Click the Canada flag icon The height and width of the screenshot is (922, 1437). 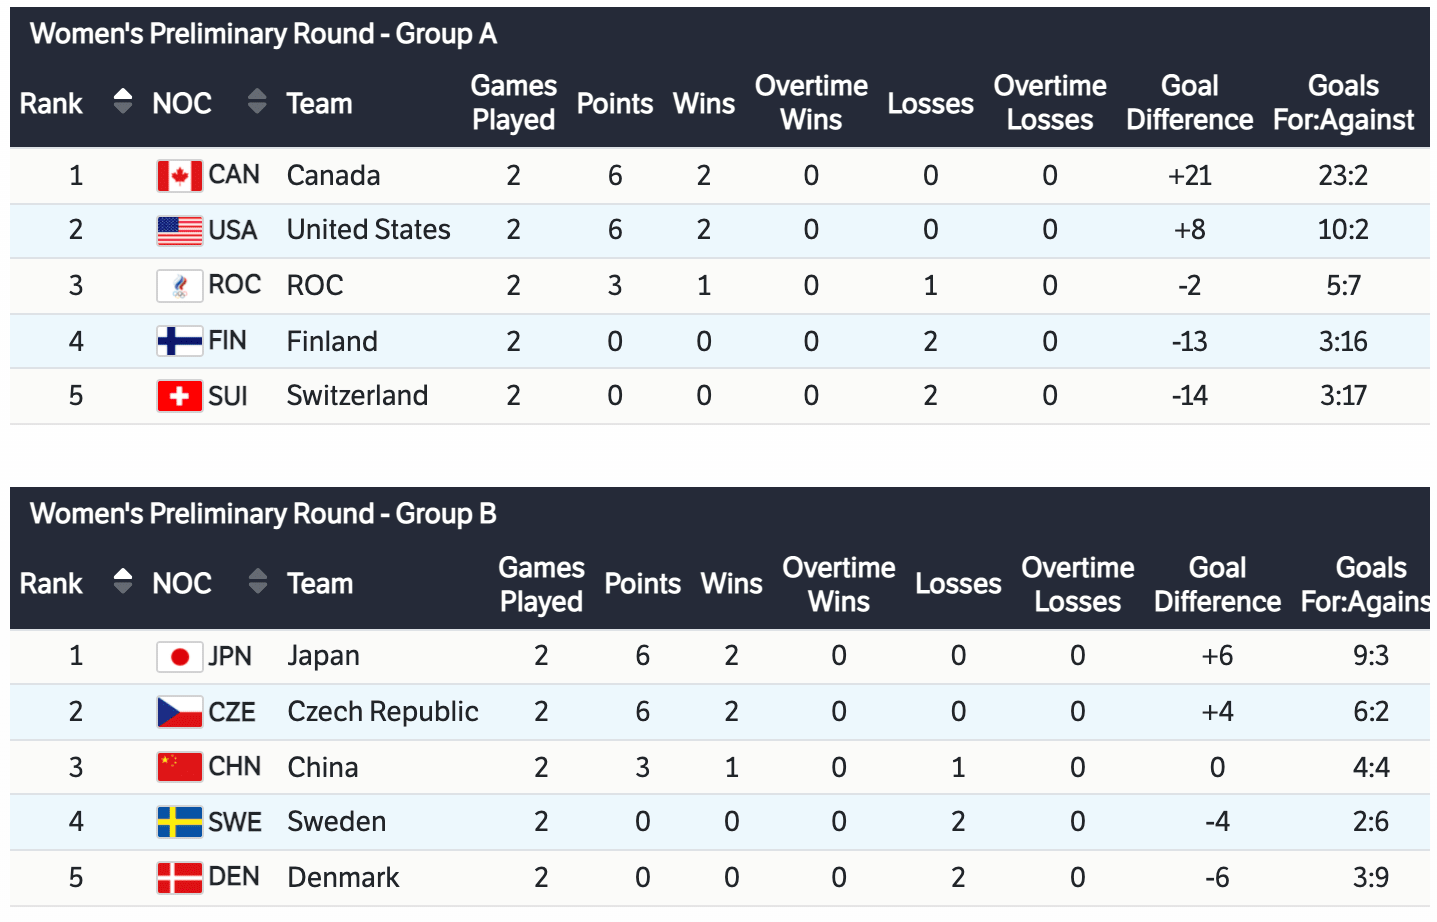[x=179, y=176]
